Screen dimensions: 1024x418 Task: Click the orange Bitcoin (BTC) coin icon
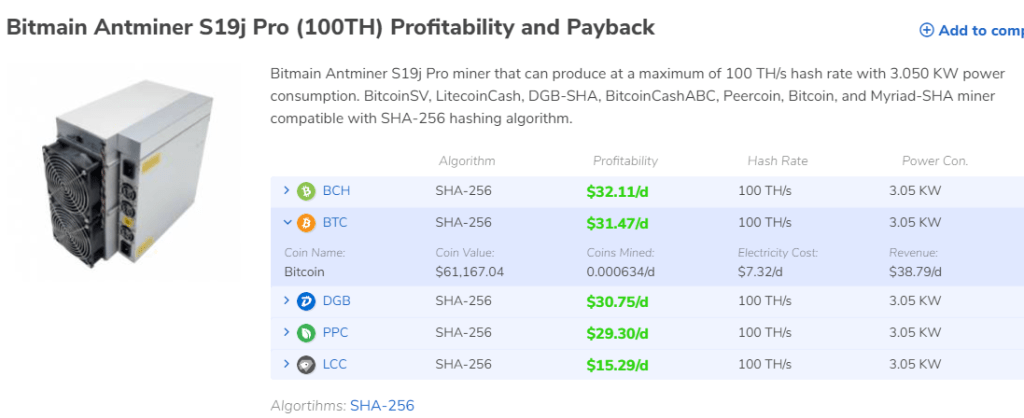(x=305, y=223)
